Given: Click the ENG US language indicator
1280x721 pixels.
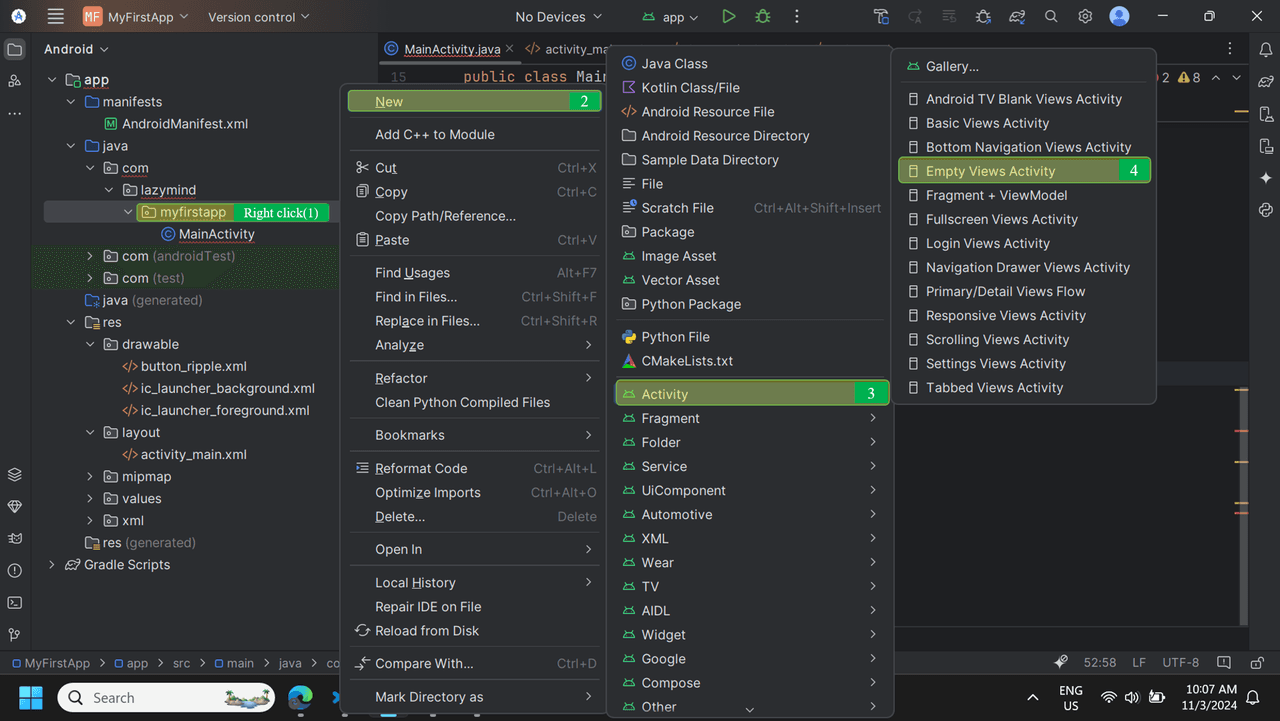Looking at the screenshot, I should (1071, 697).
